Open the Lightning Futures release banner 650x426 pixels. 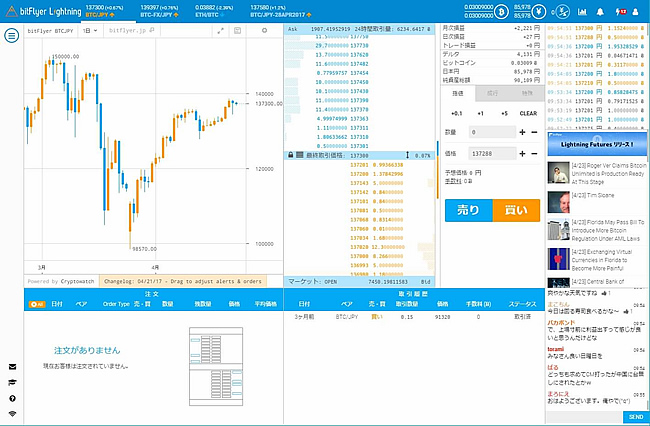[597, 144]
